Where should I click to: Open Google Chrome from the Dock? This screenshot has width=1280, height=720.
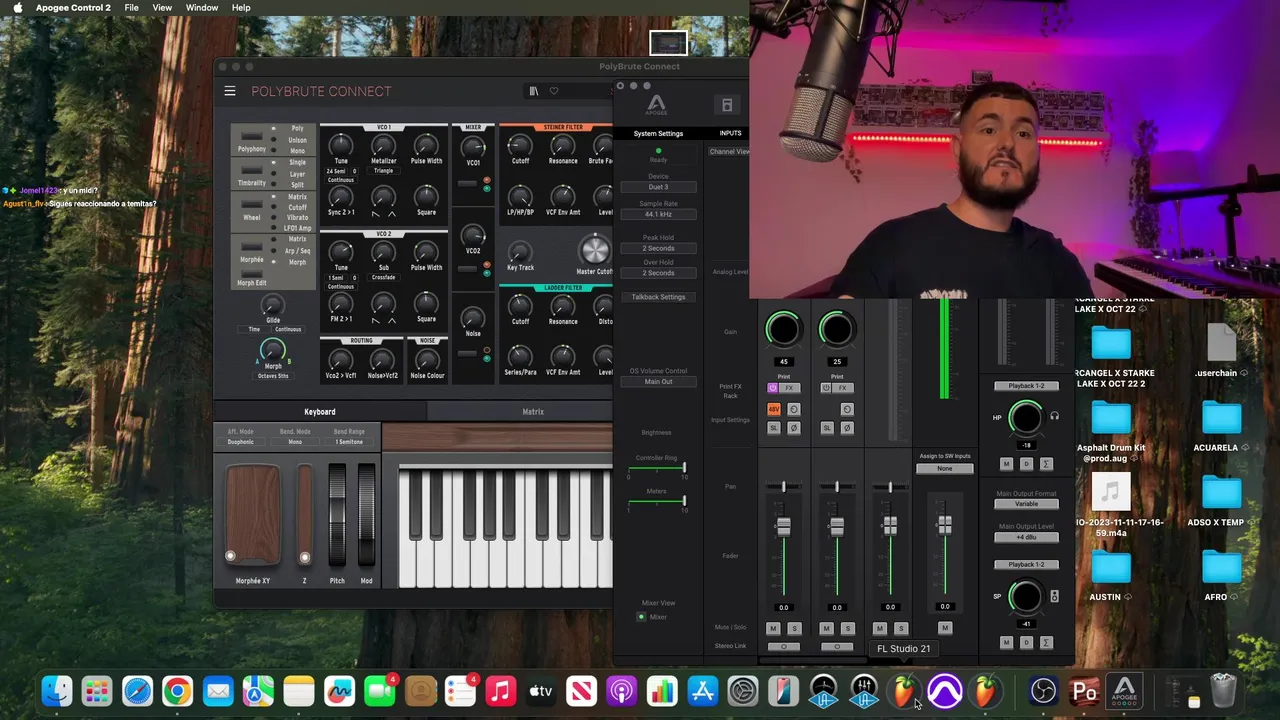tap(177, 691)
